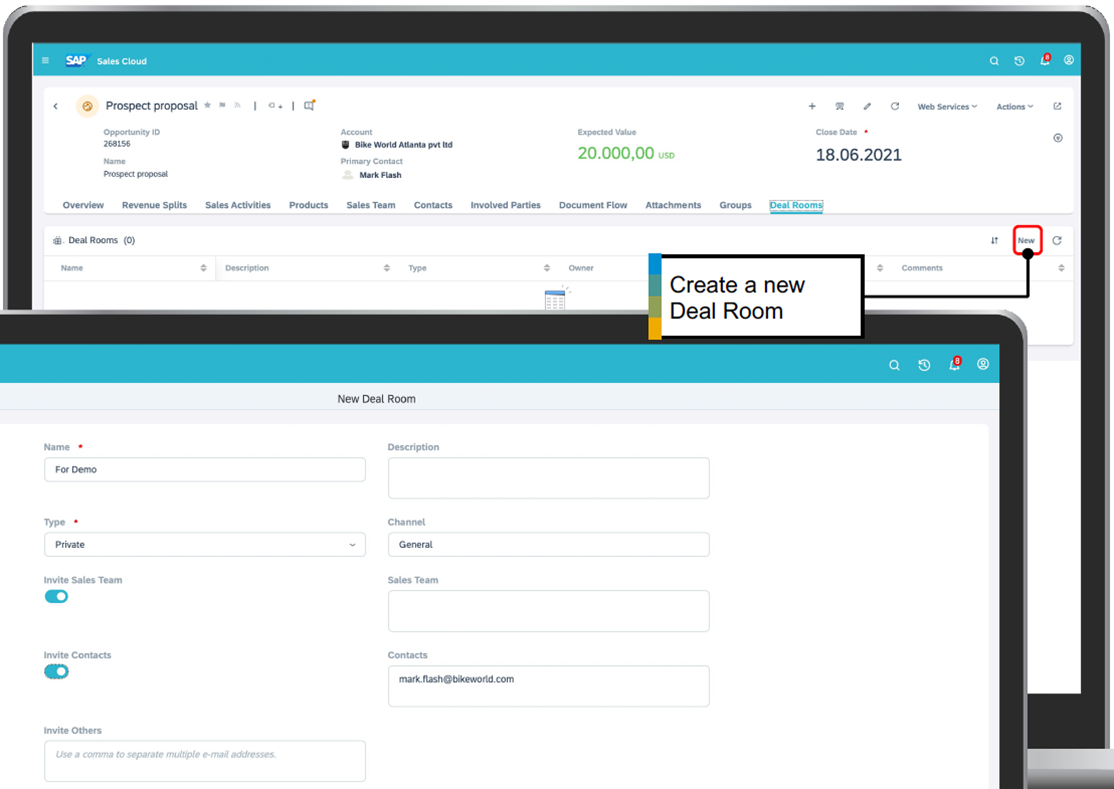Click the chat icon beside the plus in opportunity header
Image resolution: width=1114 pixels, height=789 pixels.
tap(839, 106)
